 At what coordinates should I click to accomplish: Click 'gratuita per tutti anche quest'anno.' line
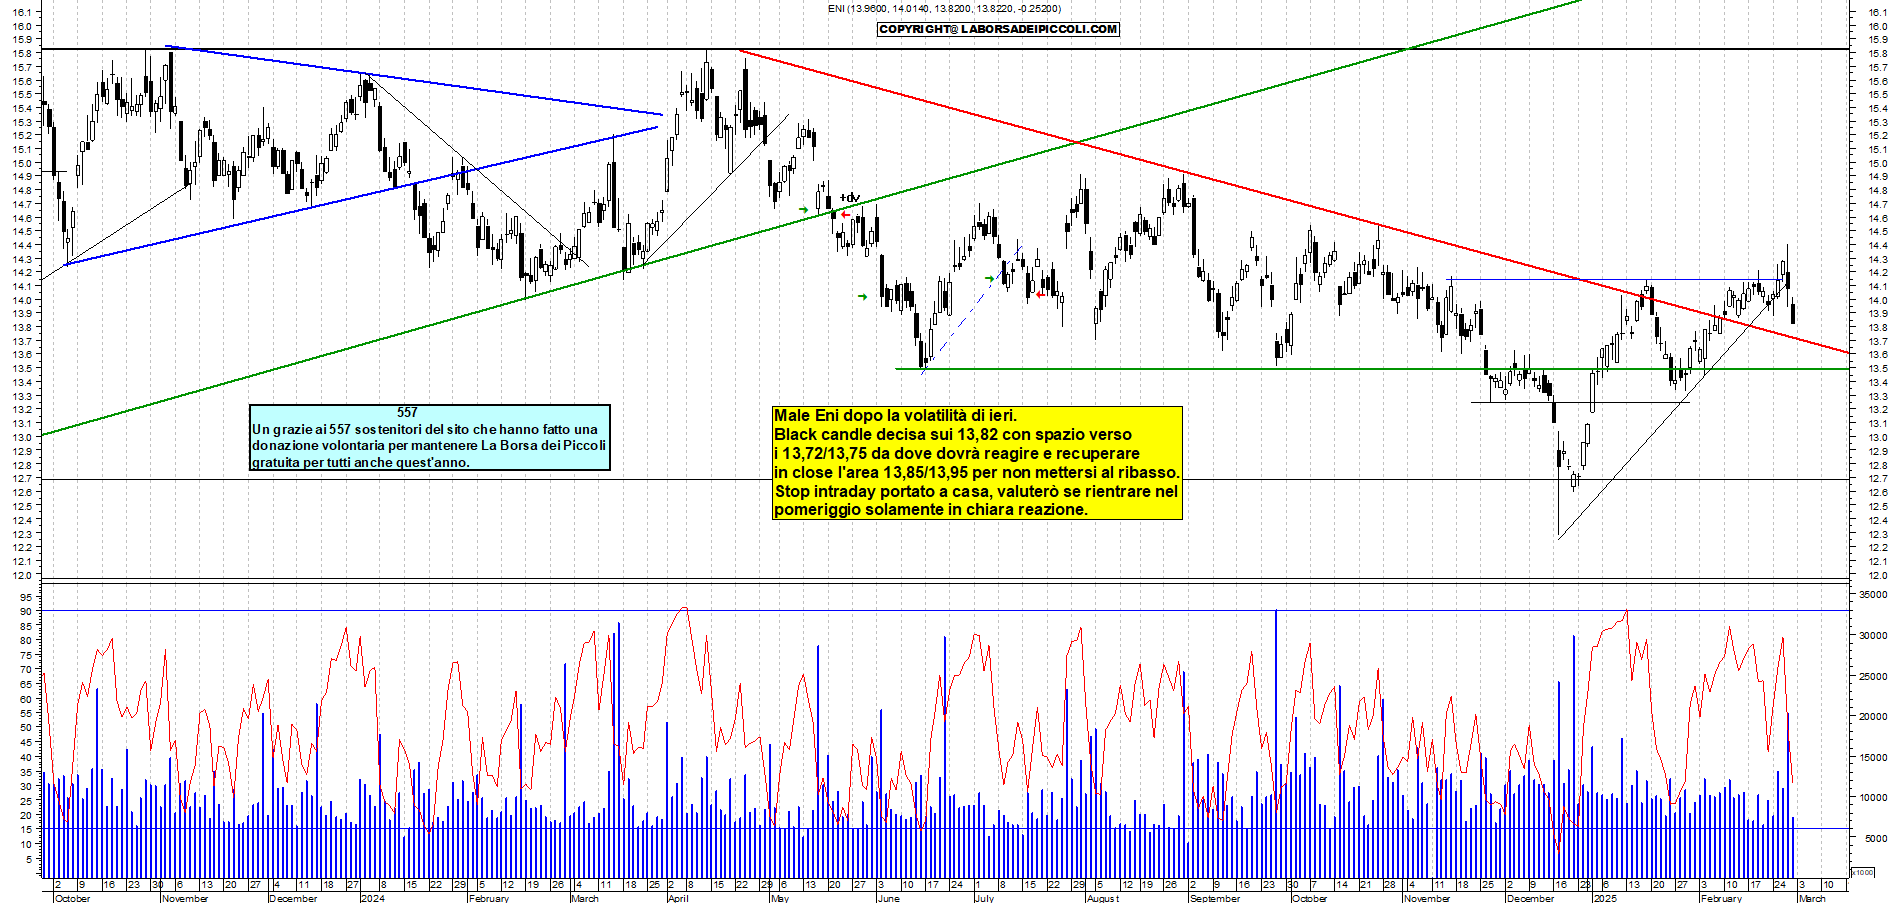pos(361,462)
